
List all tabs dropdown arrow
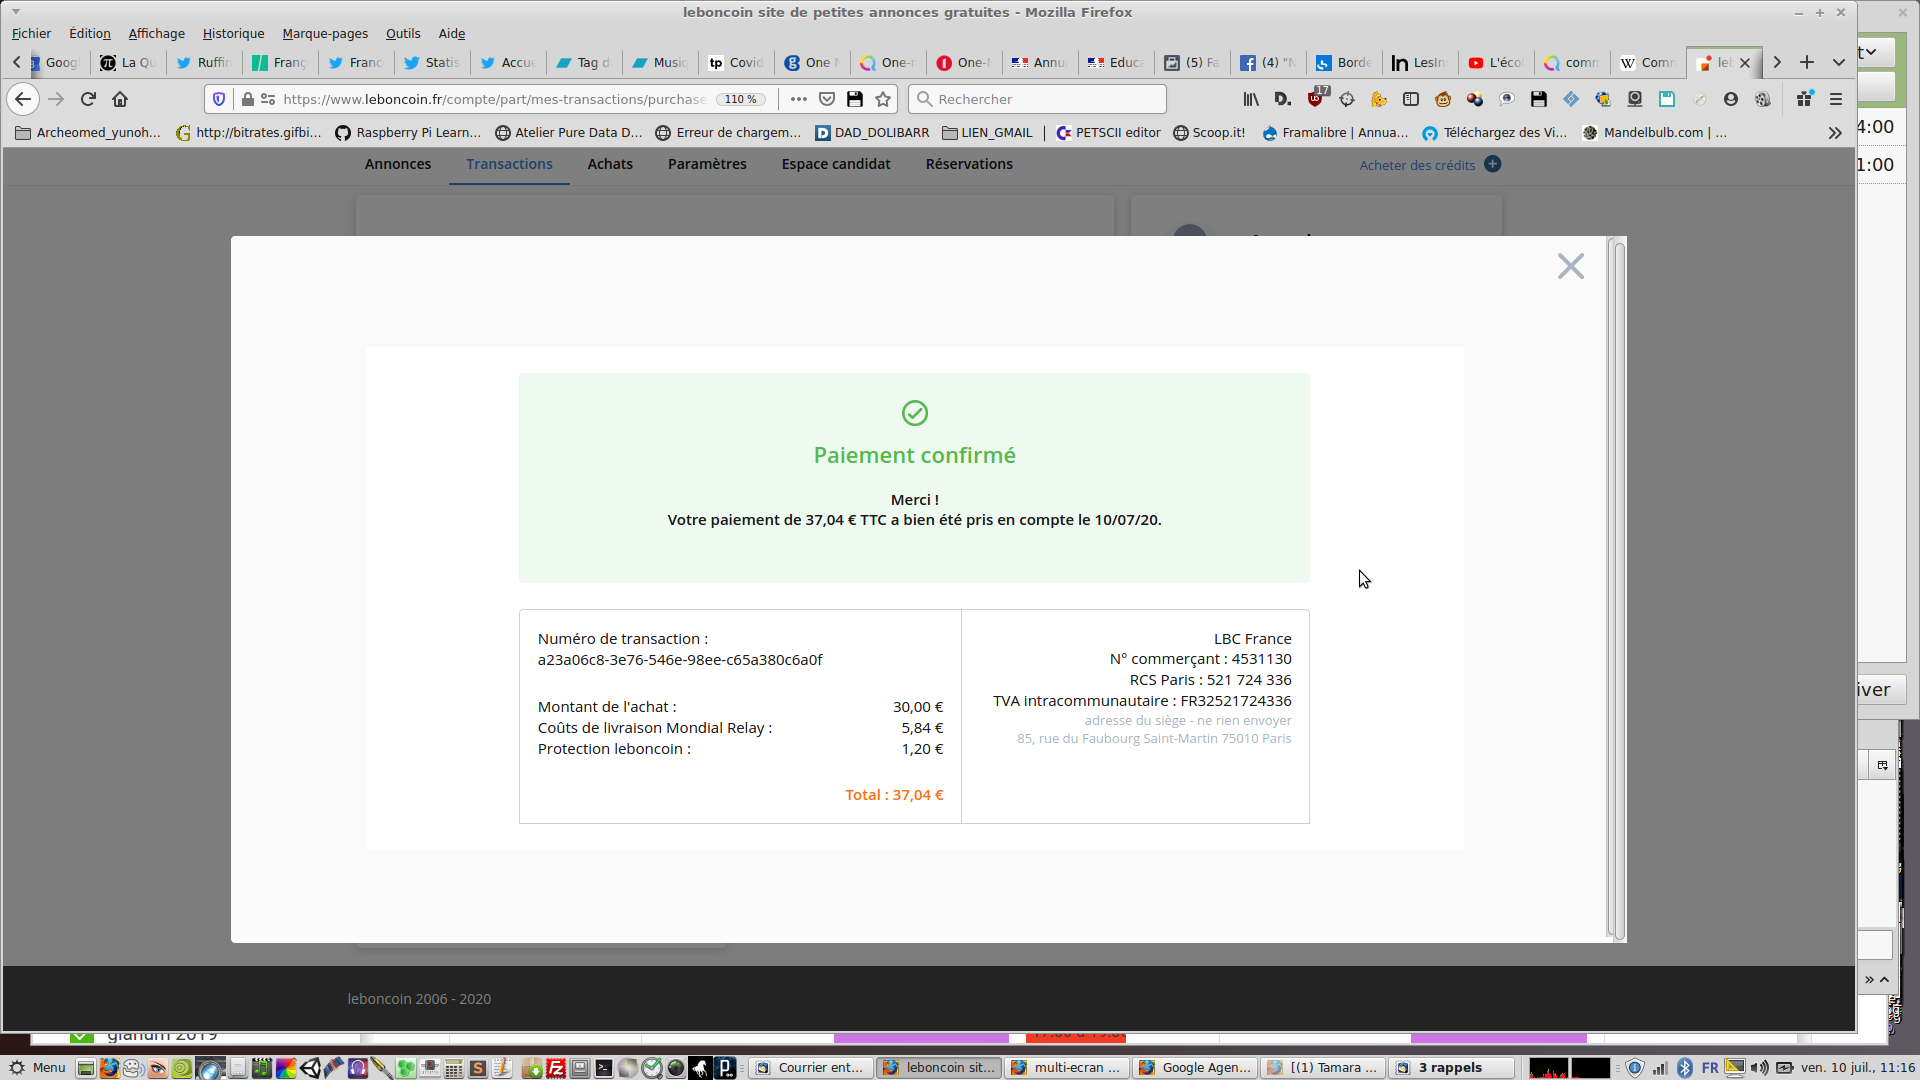coord(1838,62)
